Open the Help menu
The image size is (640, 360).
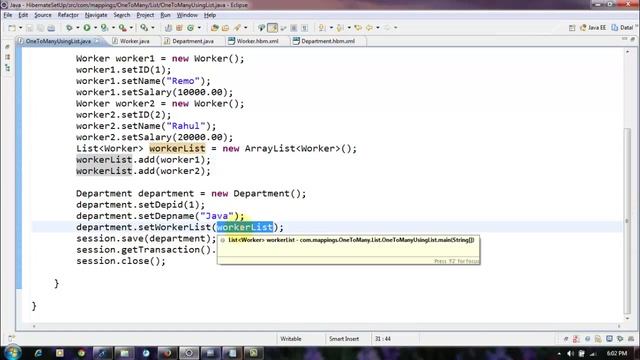click(x=210, y=15)
